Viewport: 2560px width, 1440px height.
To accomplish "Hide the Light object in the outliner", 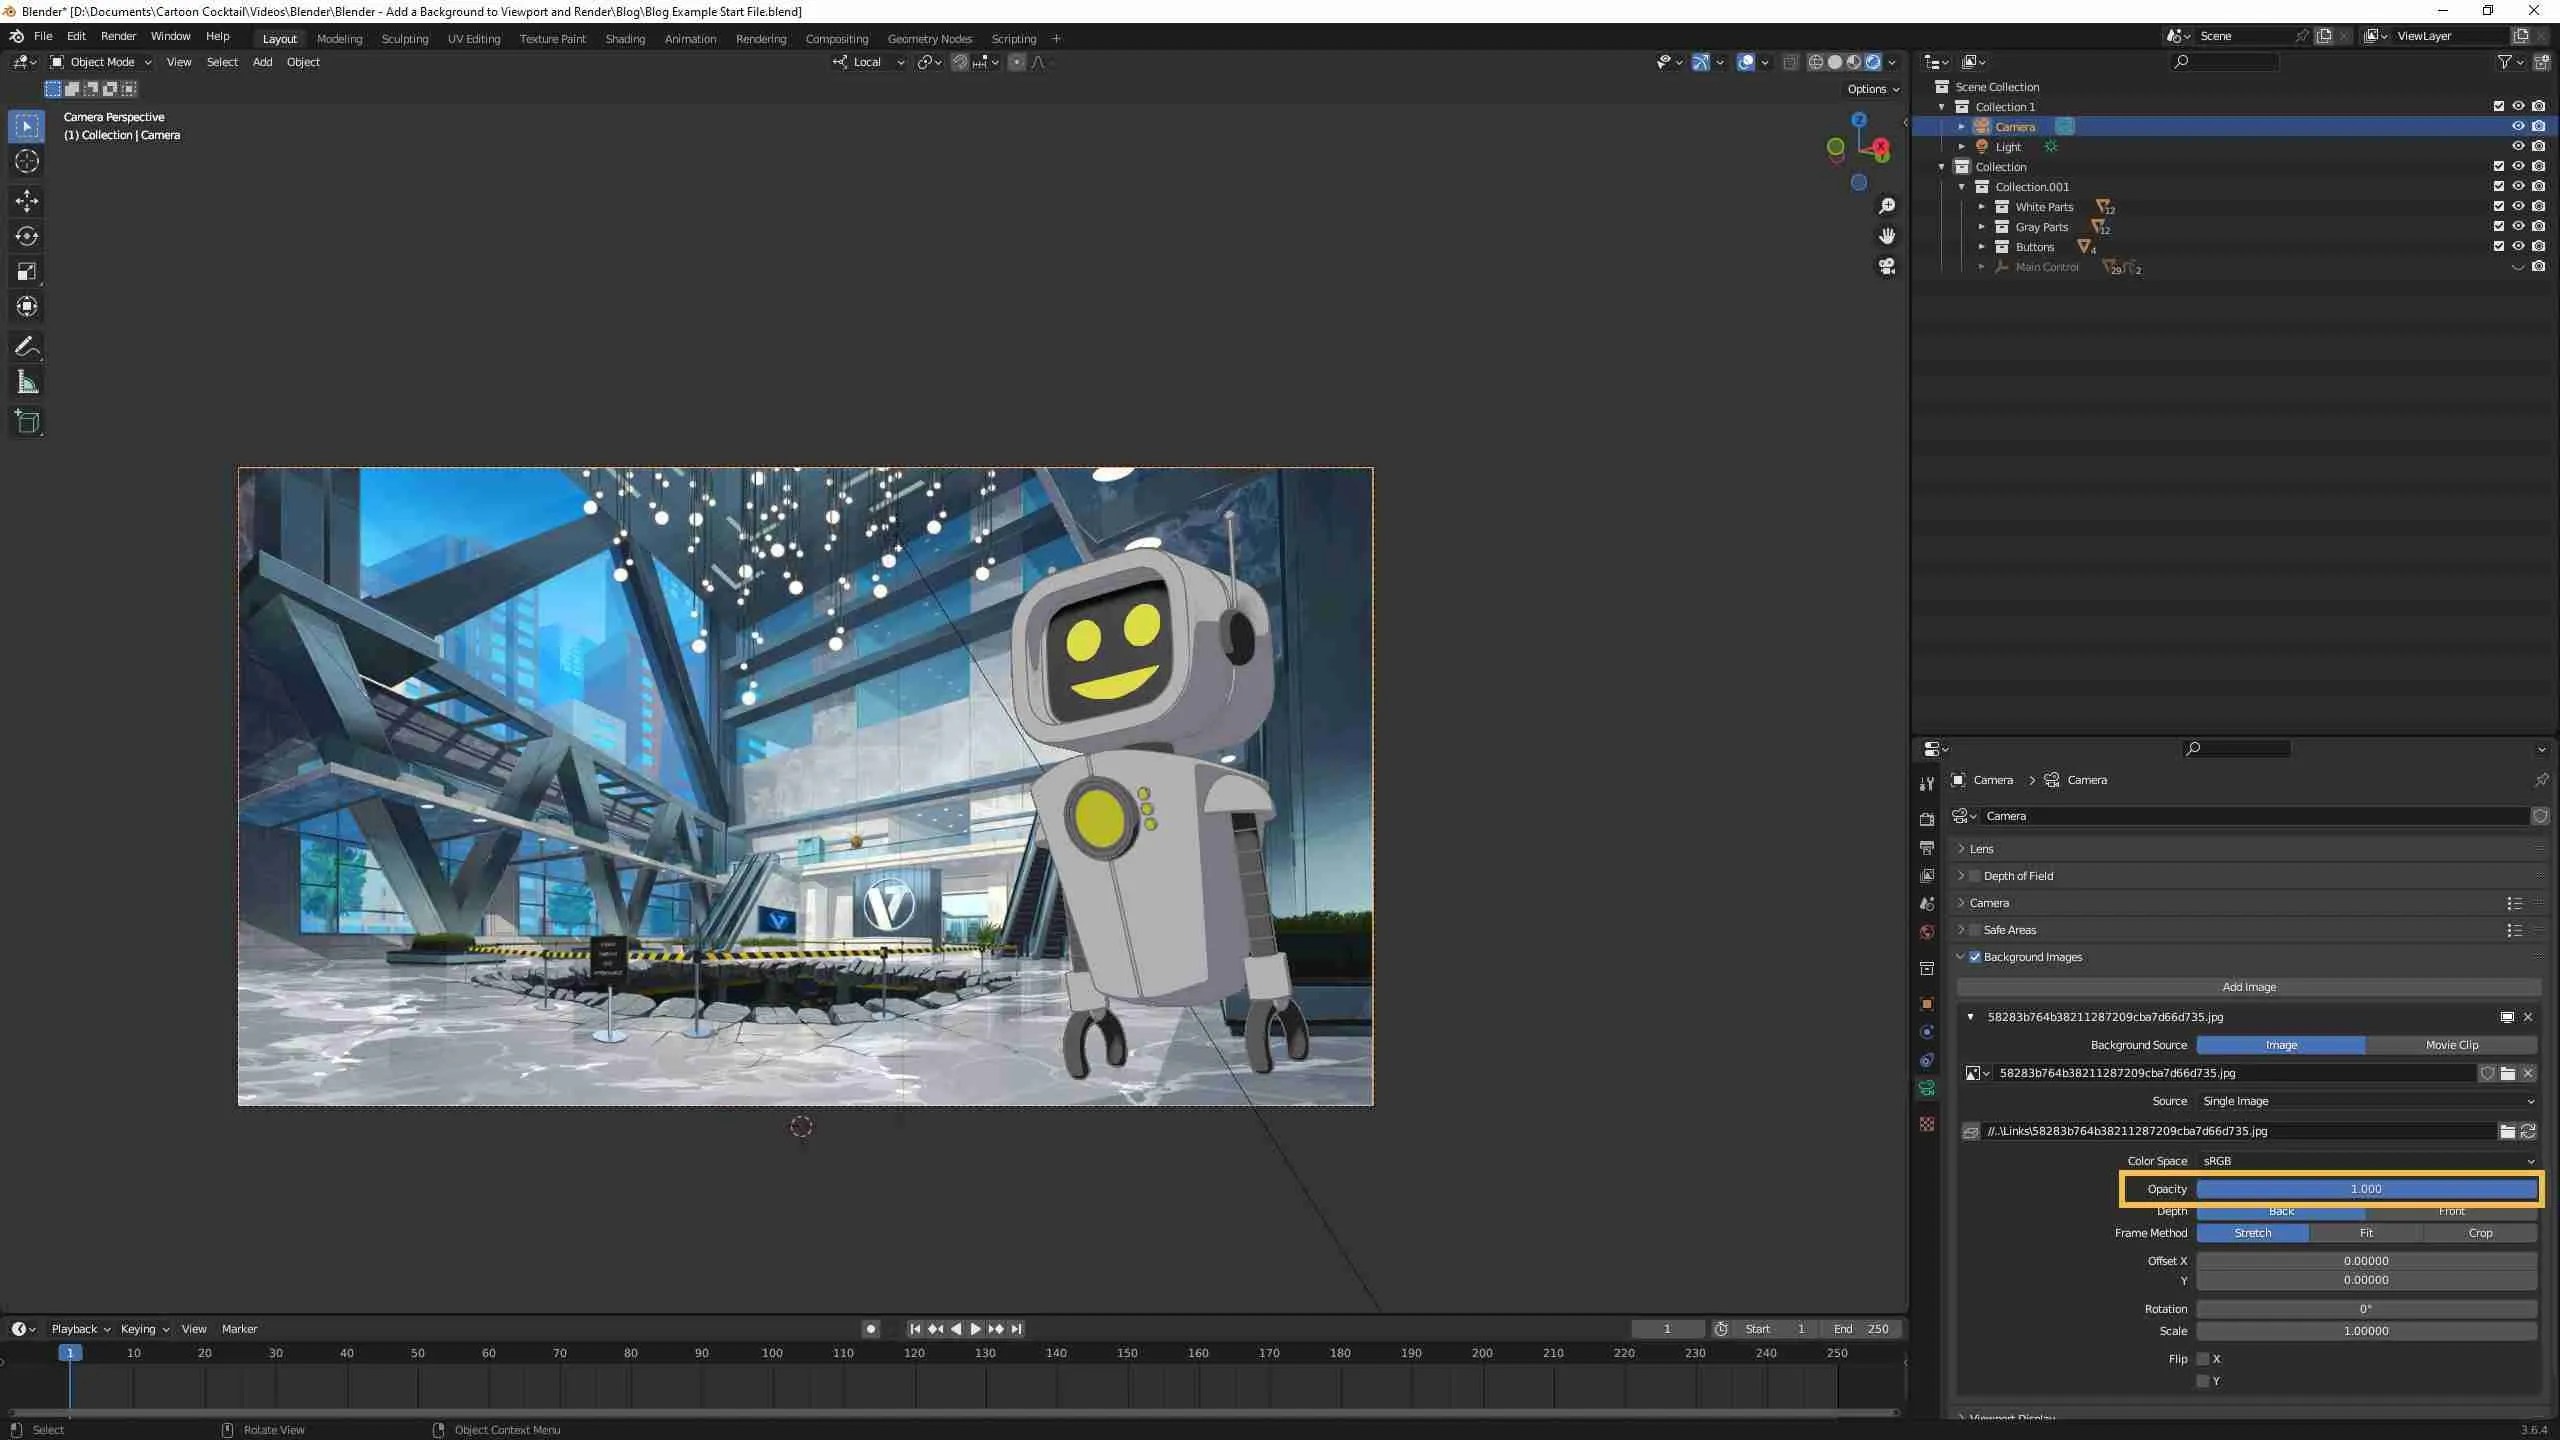I will click(2517, 146).
